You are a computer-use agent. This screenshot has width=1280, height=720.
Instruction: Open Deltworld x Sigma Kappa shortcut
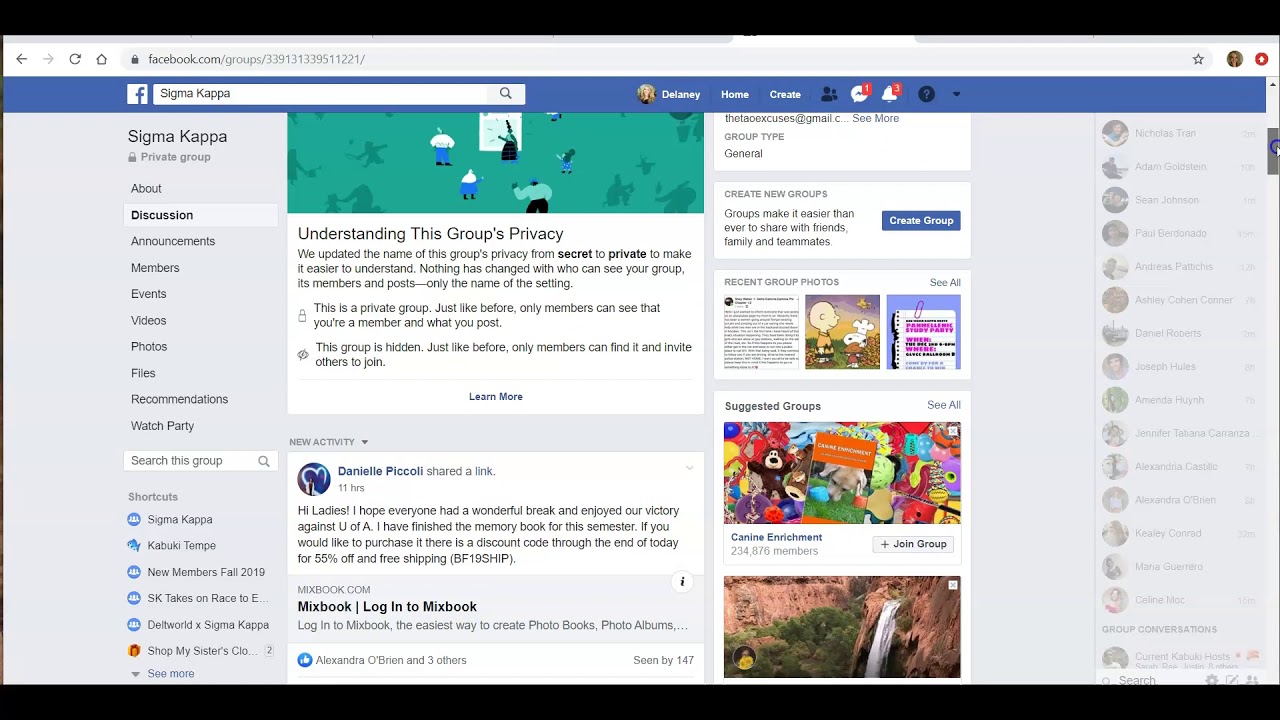point(208,625)
